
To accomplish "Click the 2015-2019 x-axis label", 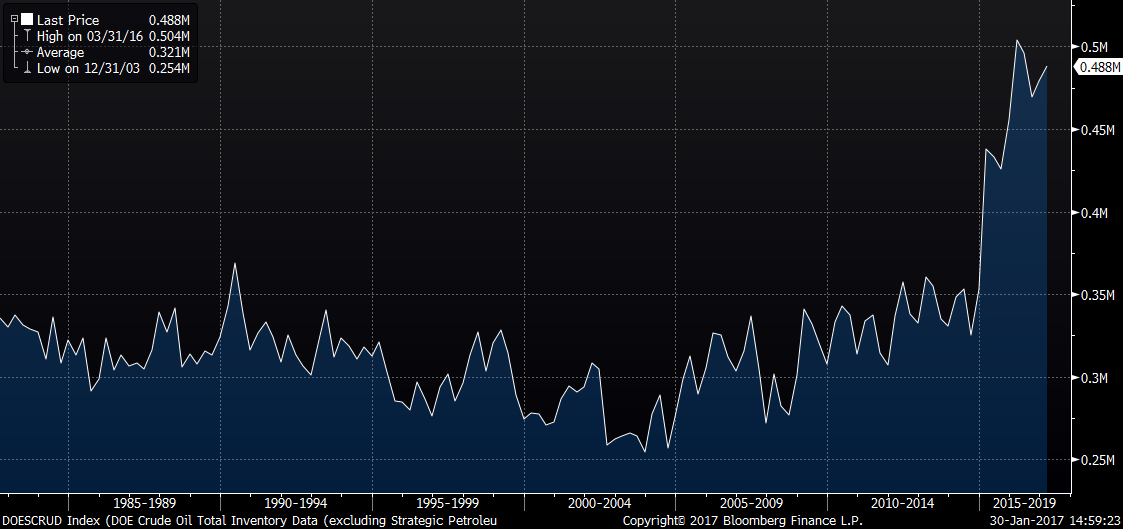I will [x=1025, y=503].
